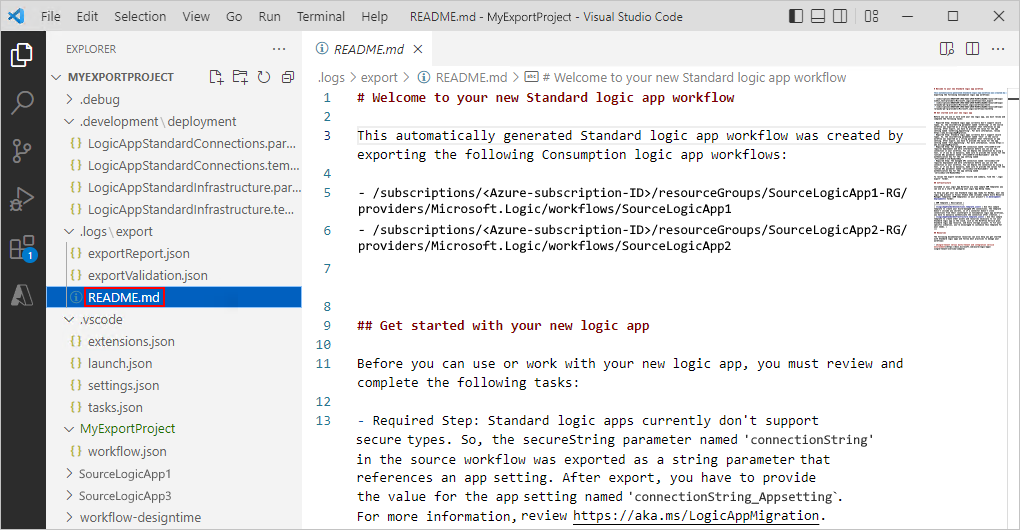Refresh the Explorer file tree

click(263, 77)
